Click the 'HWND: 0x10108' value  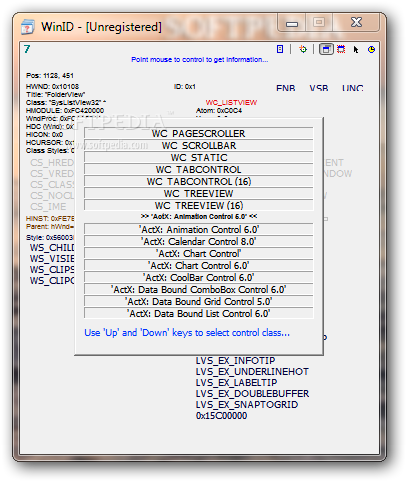coord(52,87)
